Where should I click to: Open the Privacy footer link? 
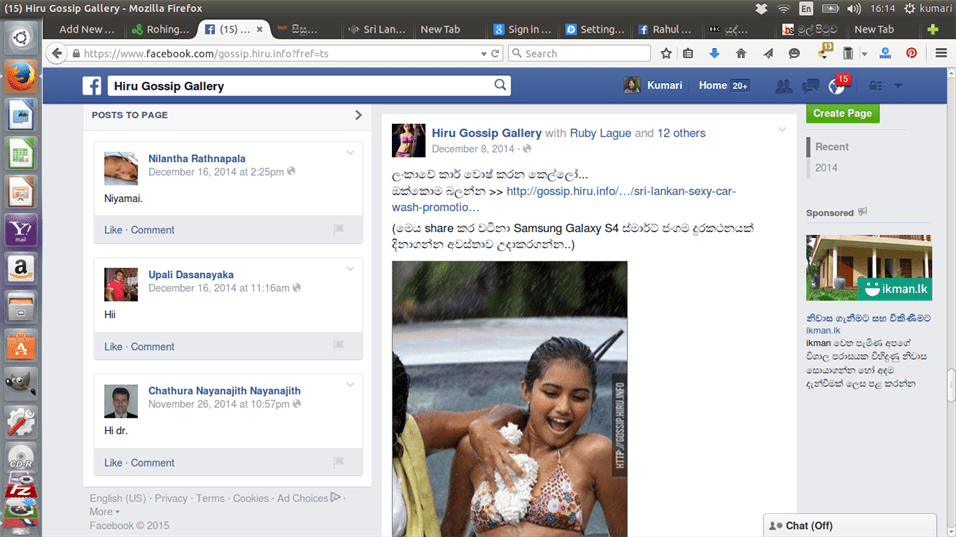tap(171, 498)
